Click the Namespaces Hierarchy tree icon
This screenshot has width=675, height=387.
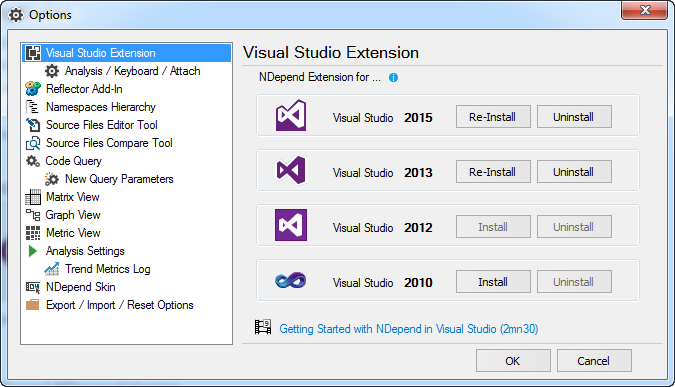click(33, 107)
